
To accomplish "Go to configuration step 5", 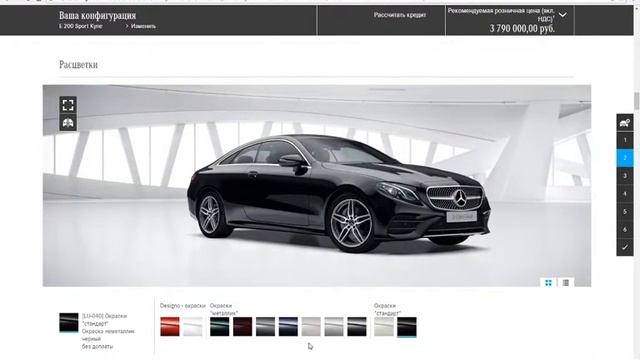I will [624, 212].
